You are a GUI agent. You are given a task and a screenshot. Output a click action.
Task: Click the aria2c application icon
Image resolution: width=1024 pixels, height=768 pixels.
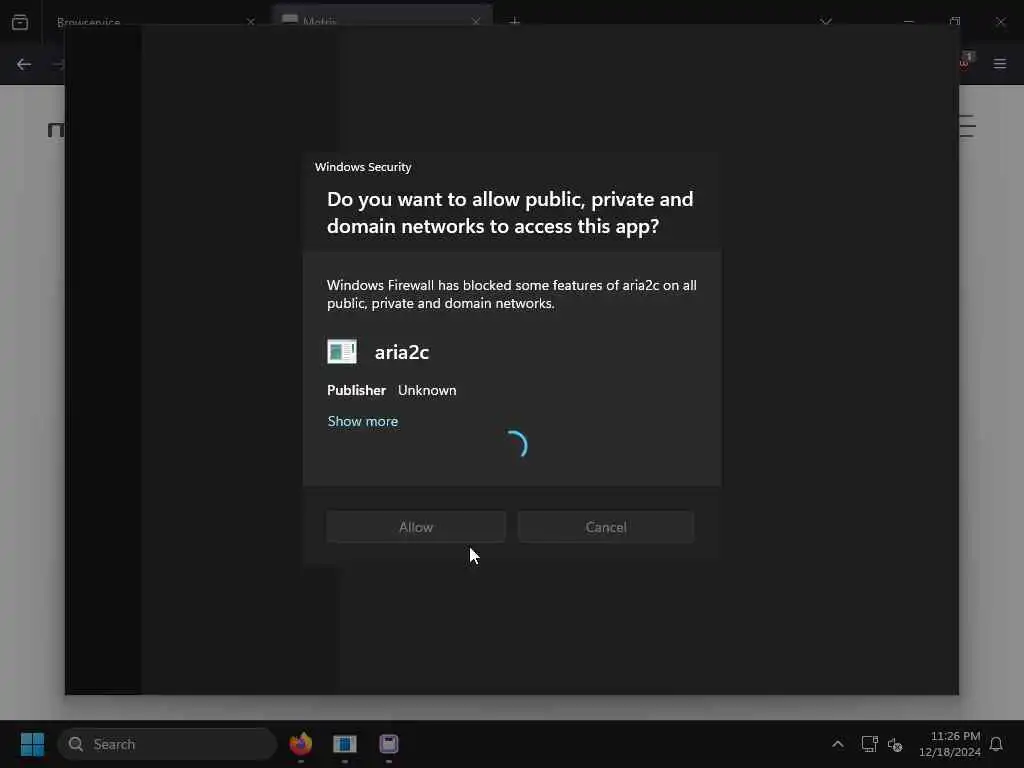(x=342, y=351)
